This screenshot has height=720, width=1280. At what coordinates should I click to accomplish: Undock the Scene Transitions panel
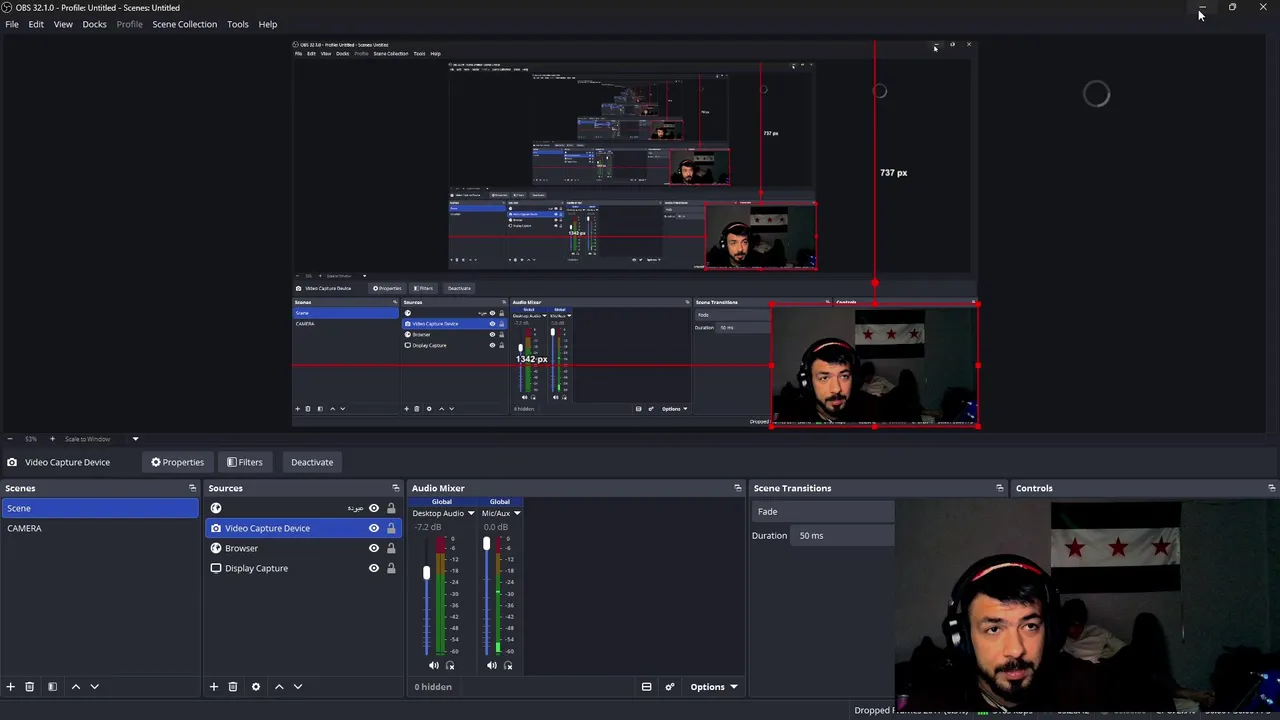pos(999,488)
